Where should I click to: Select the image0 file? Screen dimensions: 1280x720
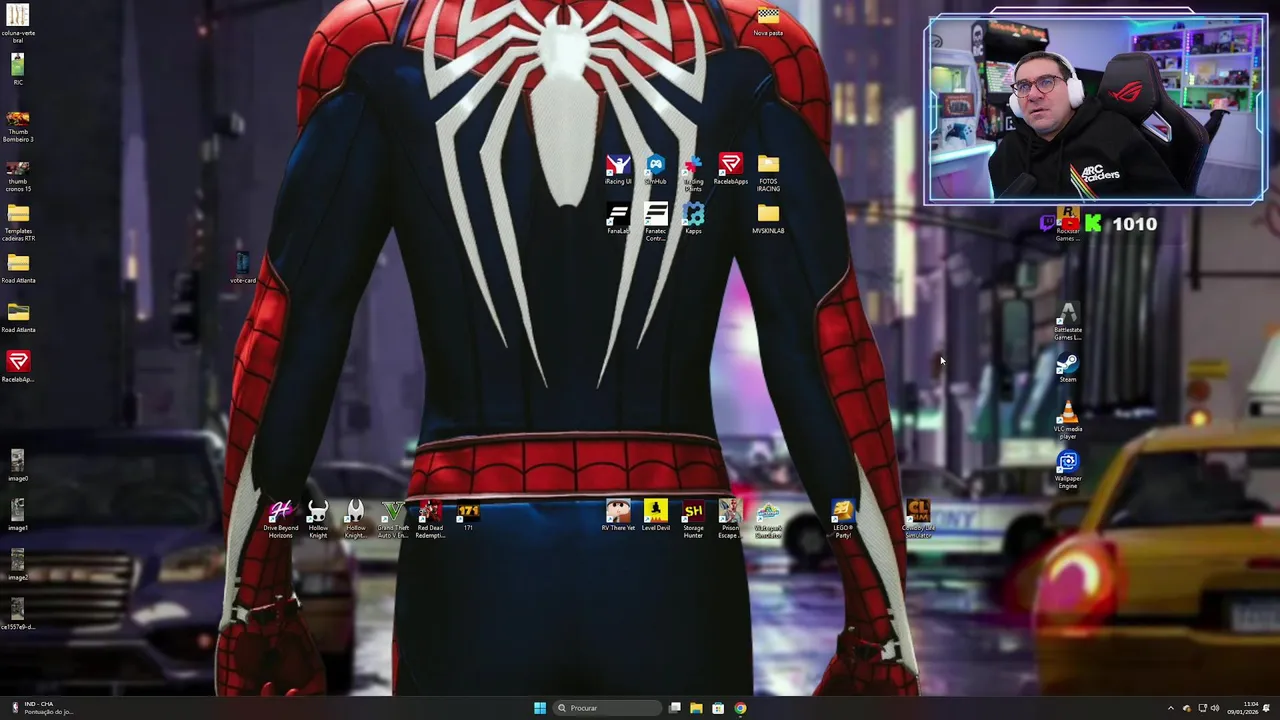point(18,466)
